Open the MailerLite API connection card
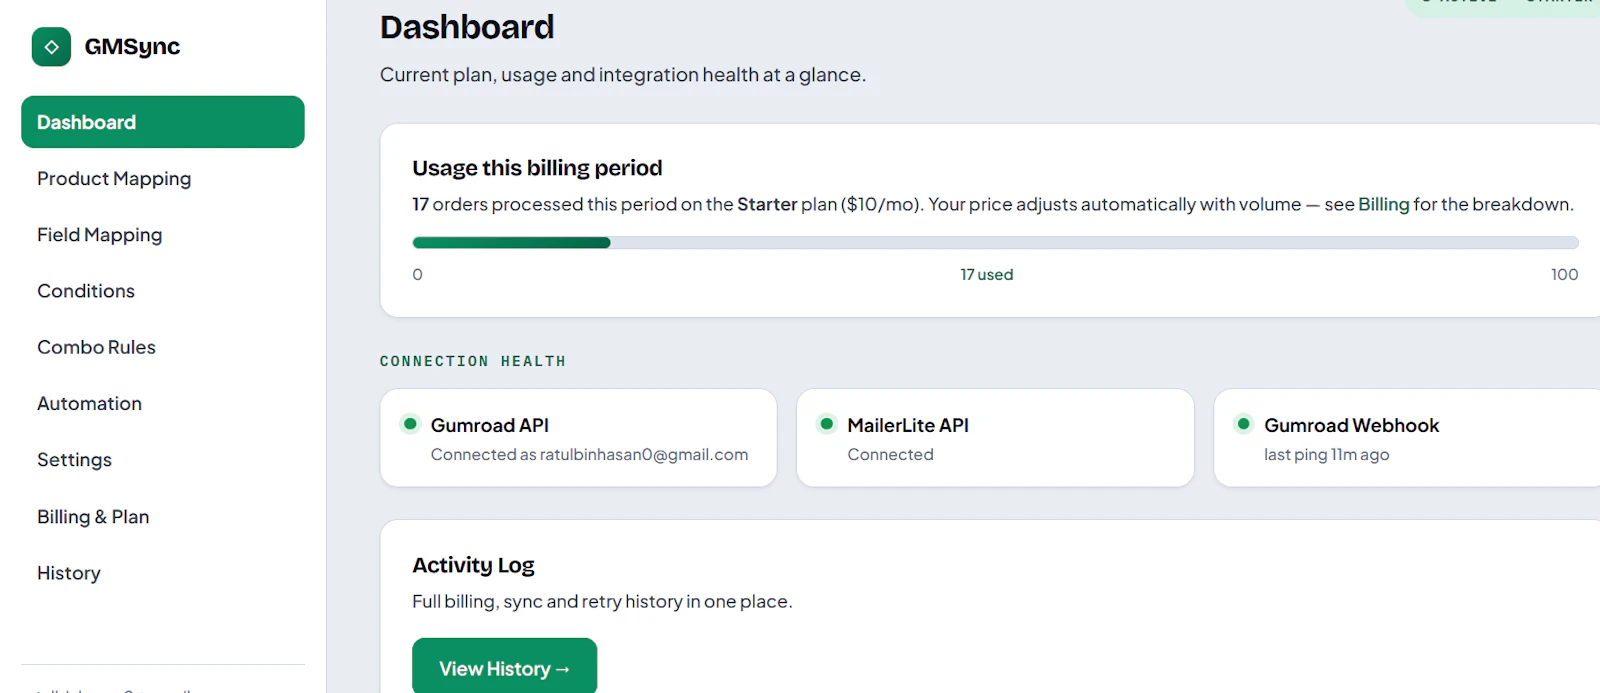Screen dimensions: 1600x693 tap(995, 438)
